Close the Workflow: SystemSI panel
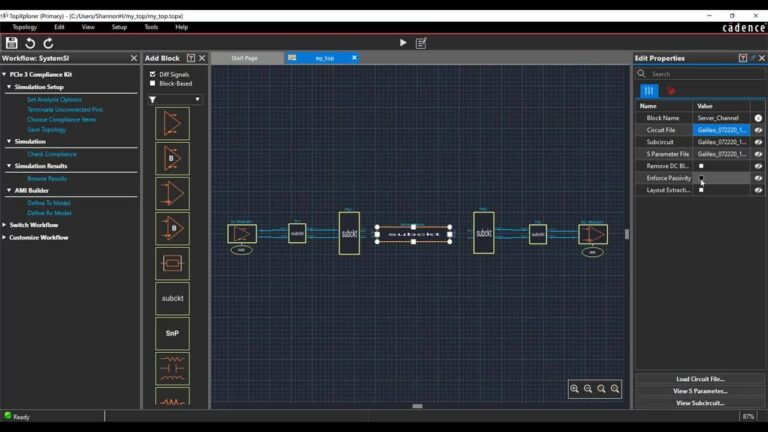The height and width of the screenshot is (432, 768). pyautogui.click(x=134, y=58)
